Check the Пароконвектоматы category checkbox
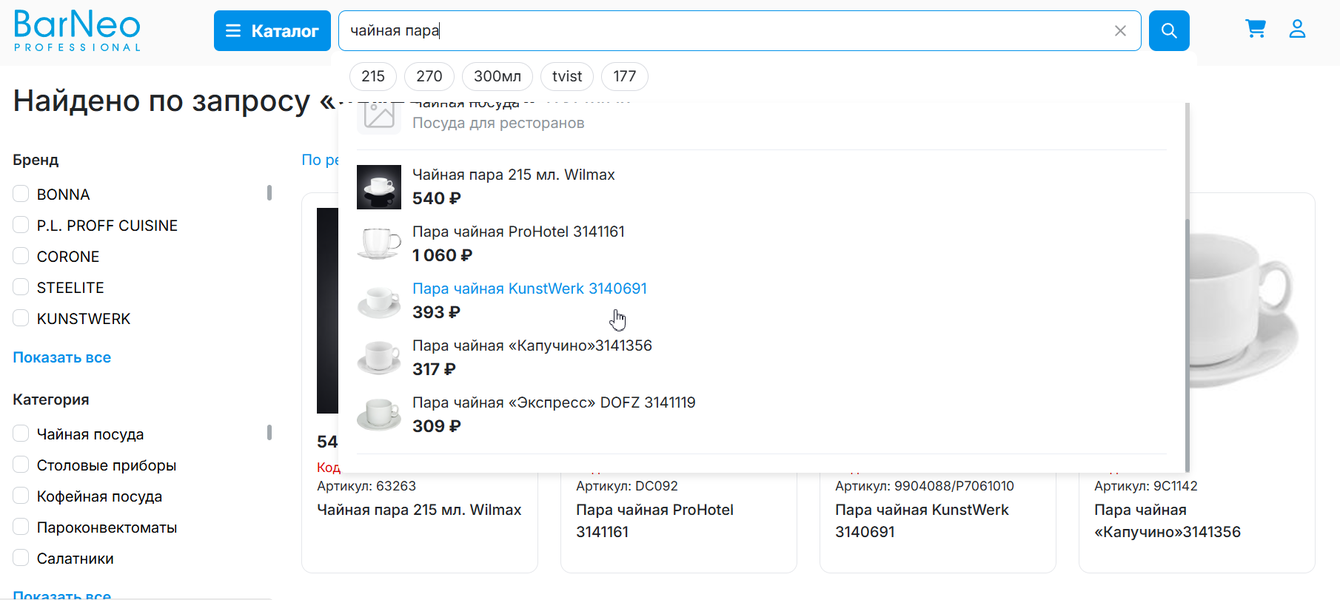Screen dimensions: 1340x600 click(20, 527)
